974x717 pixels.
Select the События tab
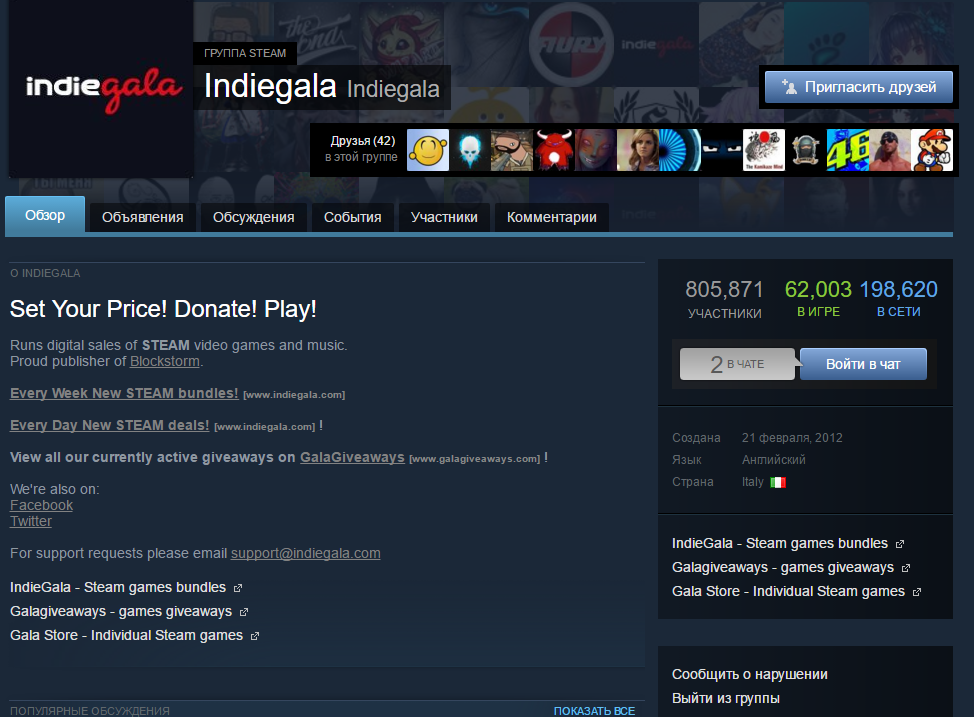pos(353,217)
